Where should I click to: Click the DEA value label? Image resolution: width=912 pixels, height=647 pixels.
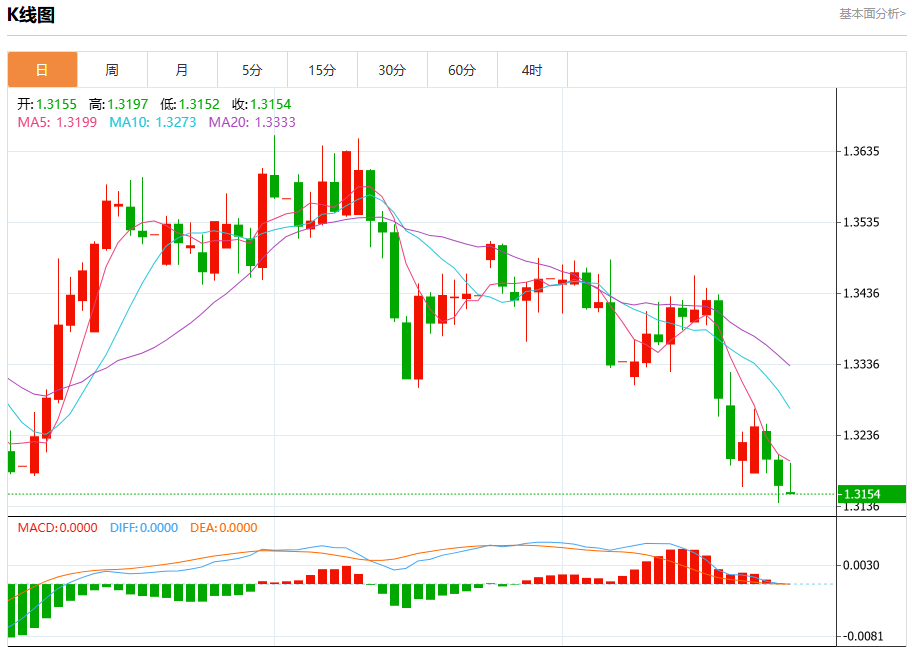click(x=223, y=528)
